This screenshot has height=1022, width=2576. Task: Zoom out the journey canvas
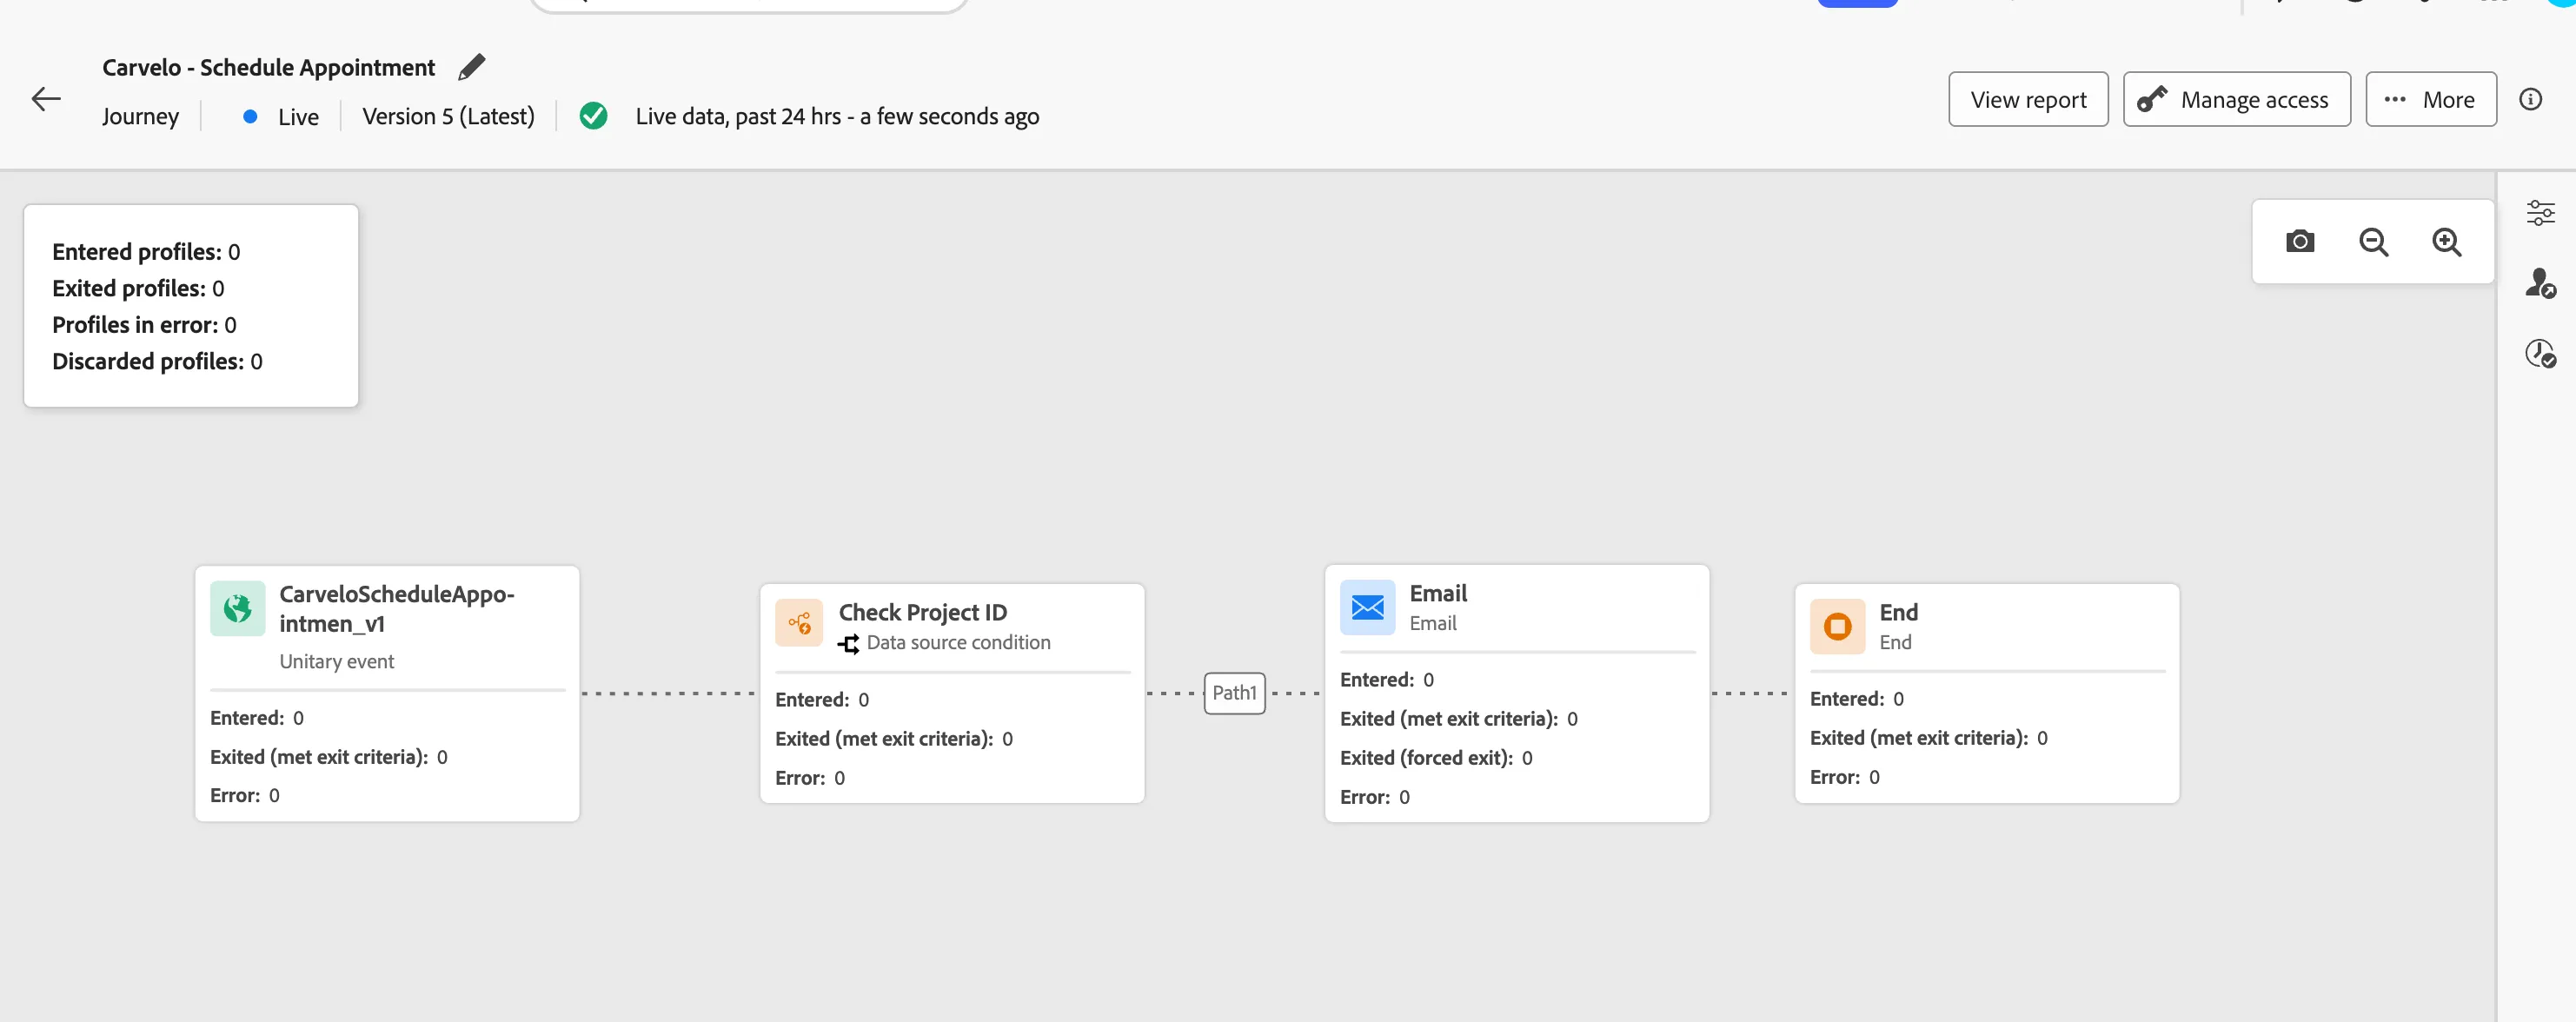pos(2373,242)
